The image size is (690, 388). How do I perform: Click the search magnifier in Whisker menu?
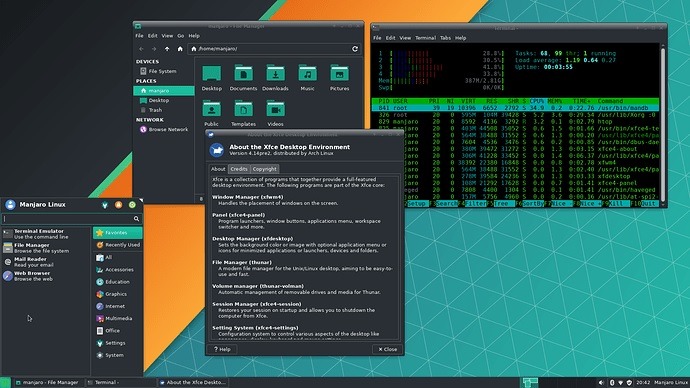pyautogui.click(x=136, y=219)
